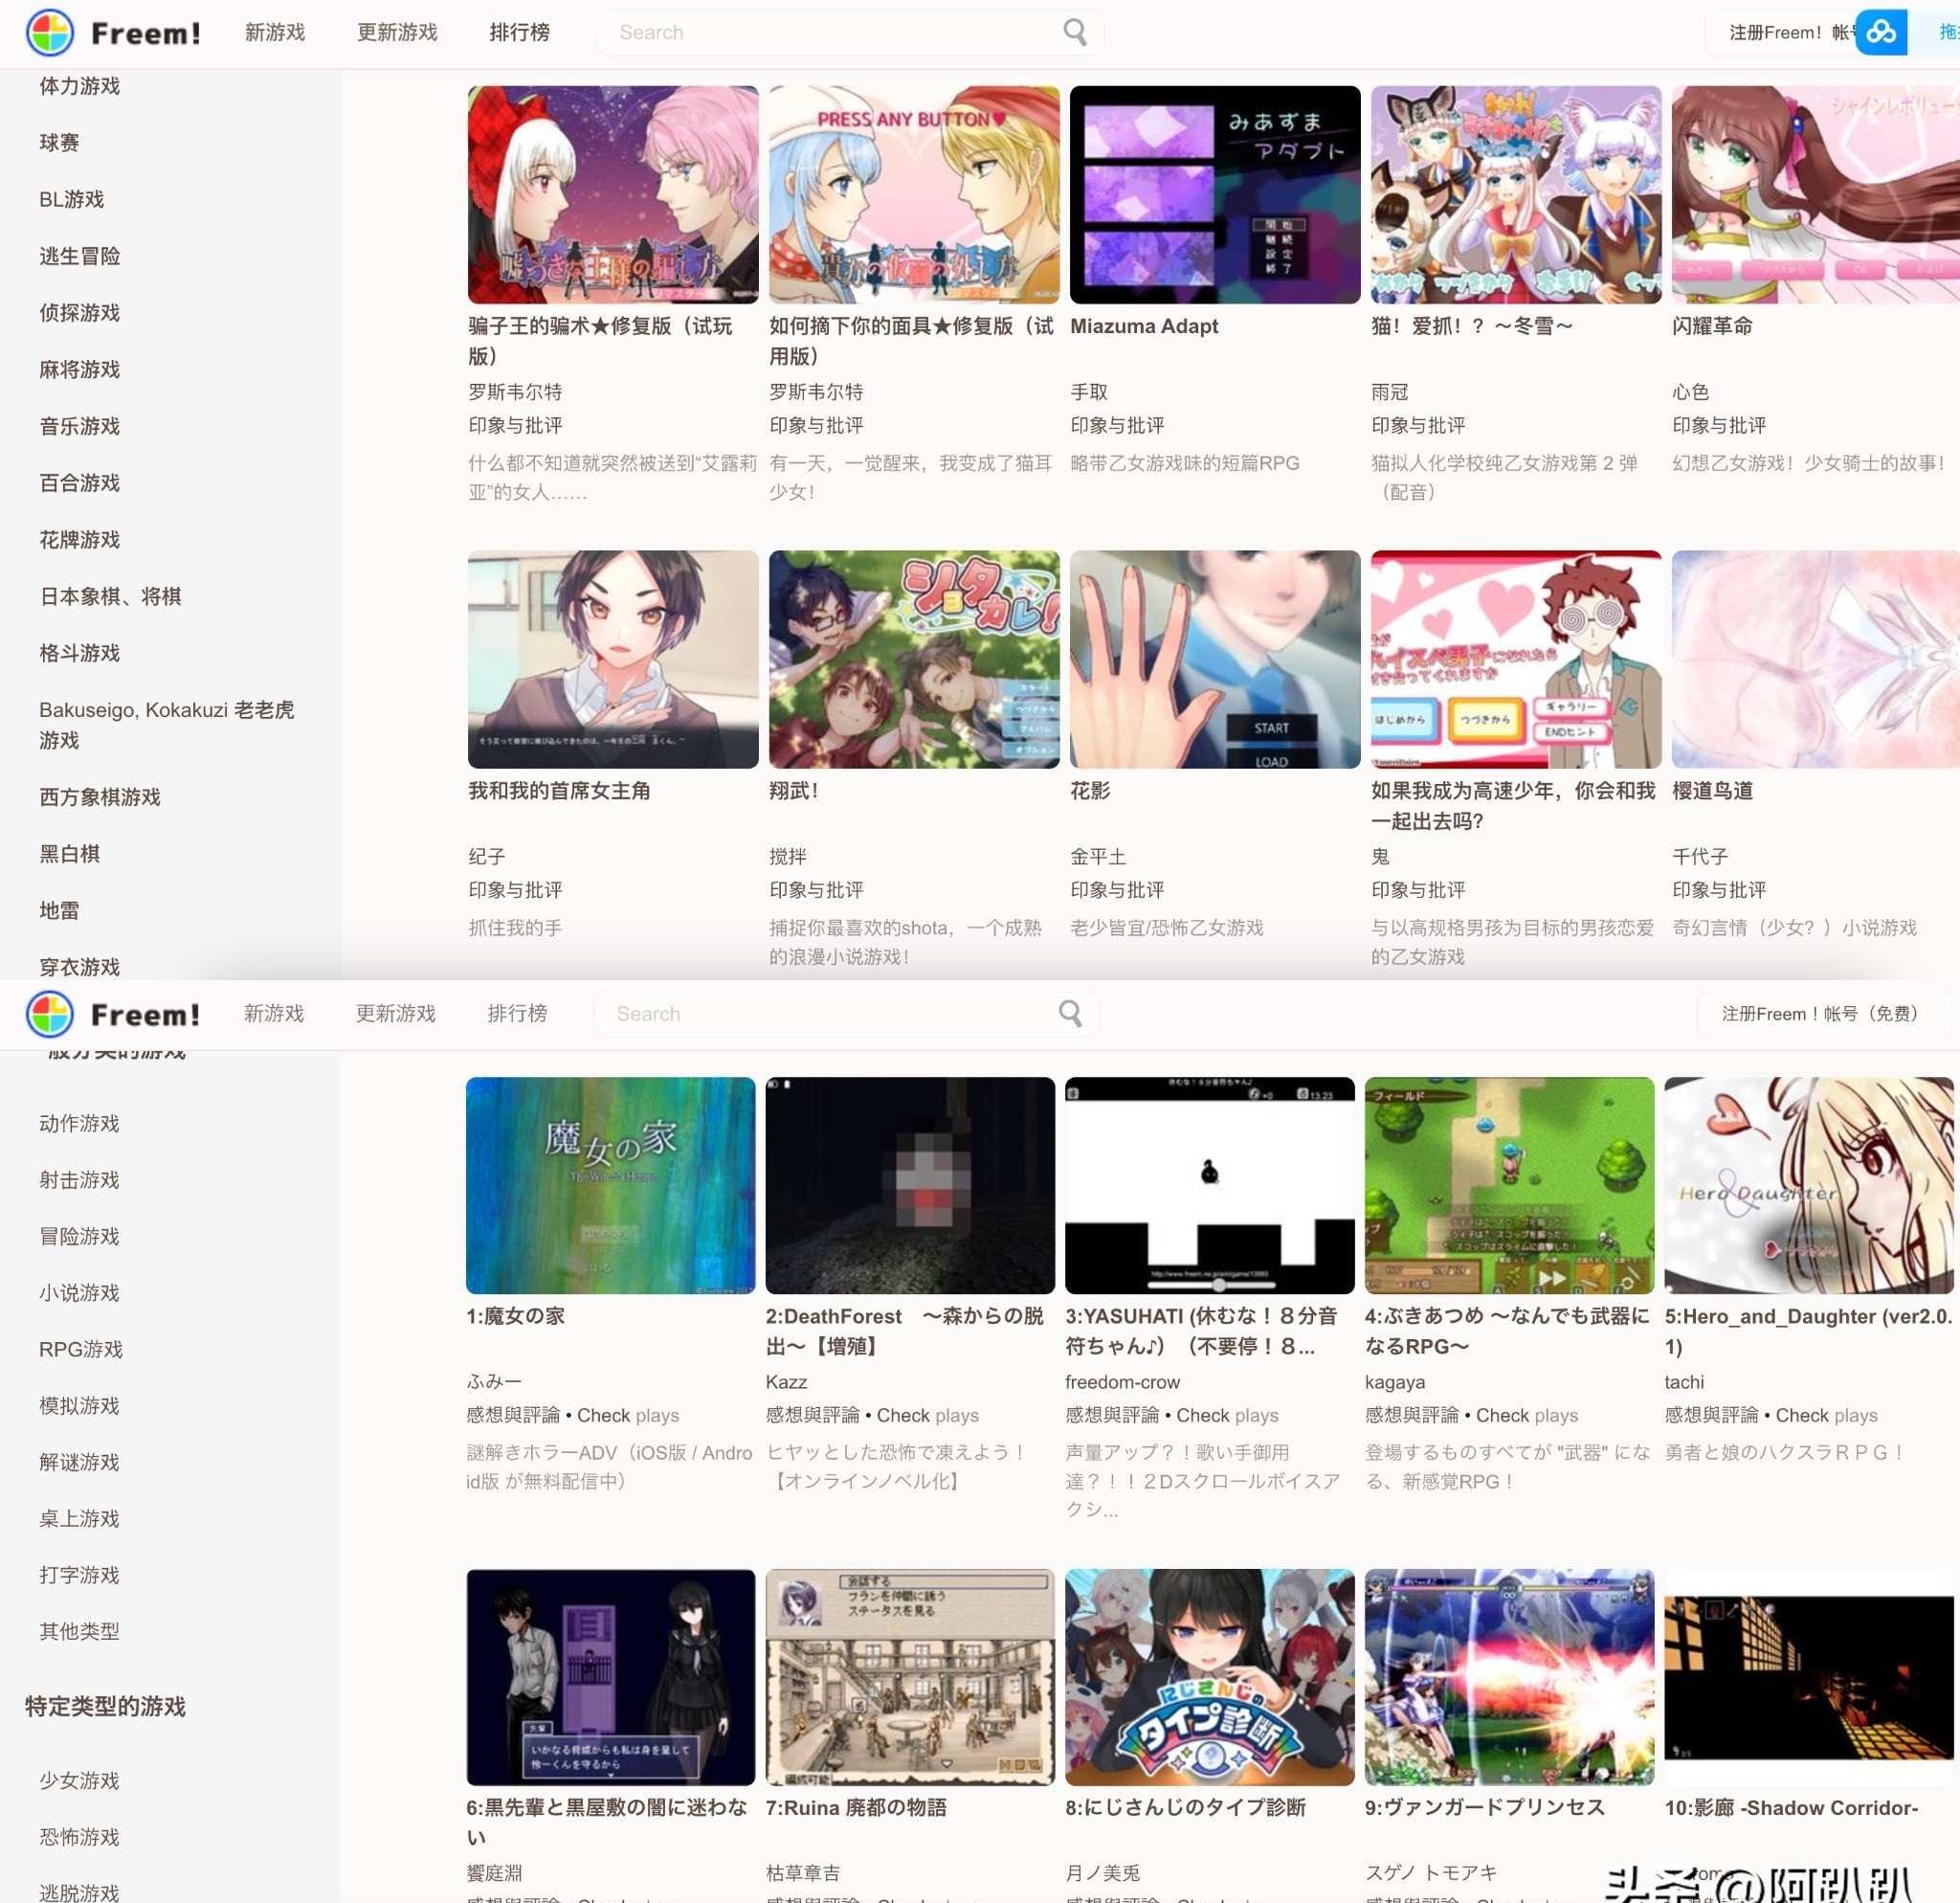Viewport: 1960px width, 1903px height.
Task: Select 地雷 category in sidebar
Action: pos(59,911)
